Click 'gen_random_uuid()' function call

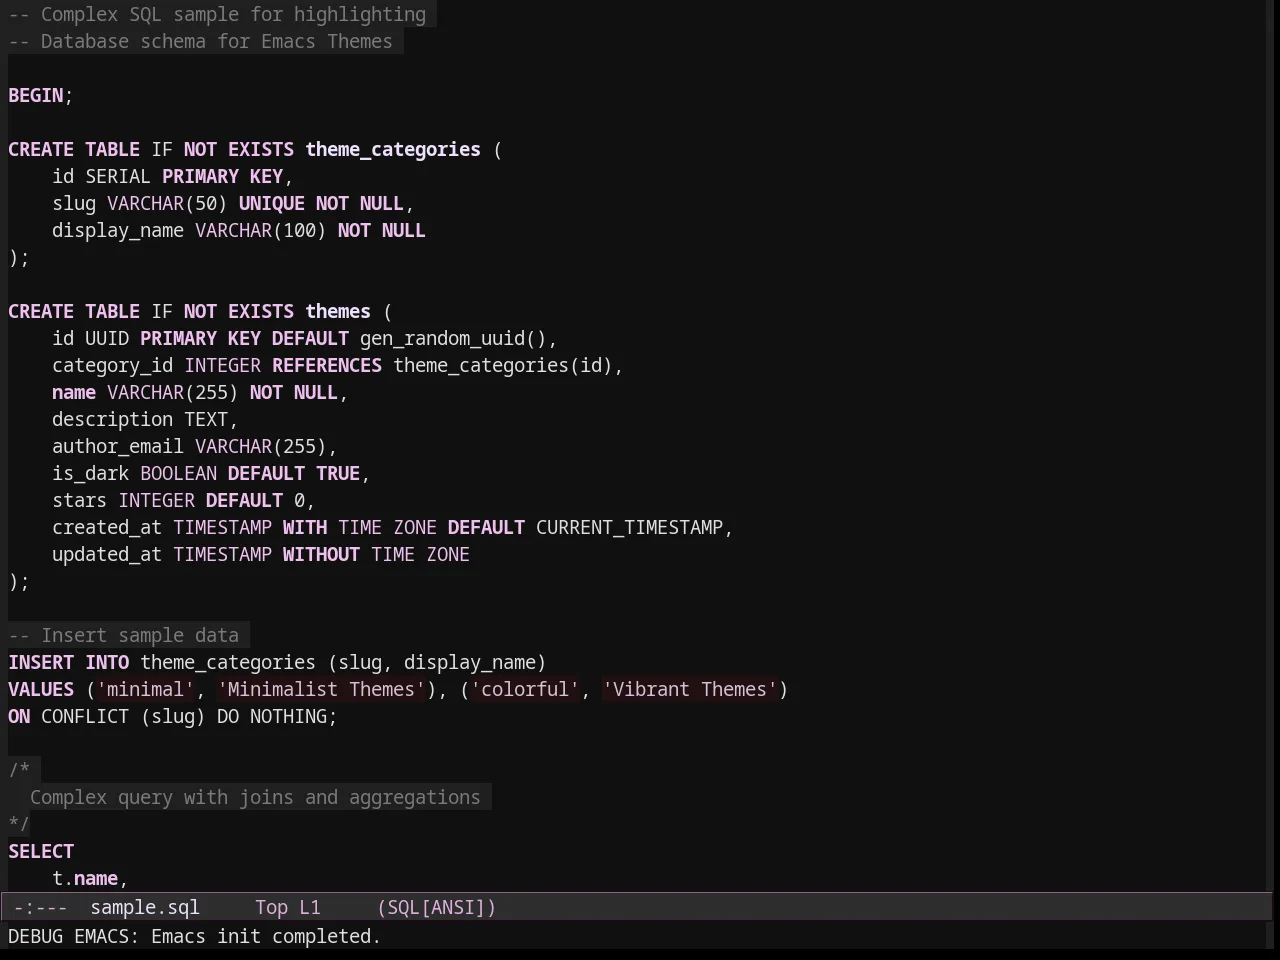pyautogui.click(x=453, y=339)
